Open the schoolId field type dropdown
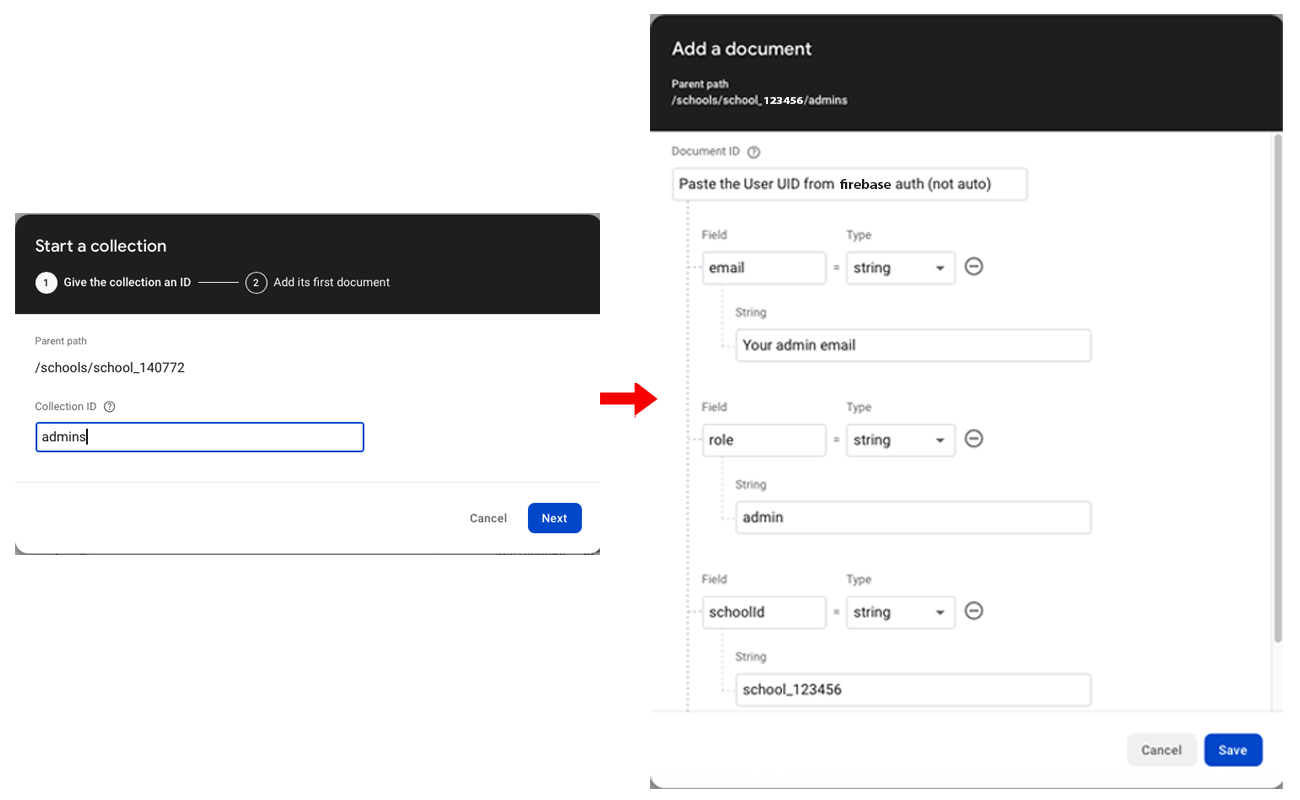The image size is (1300, 800). coord(900,611)
